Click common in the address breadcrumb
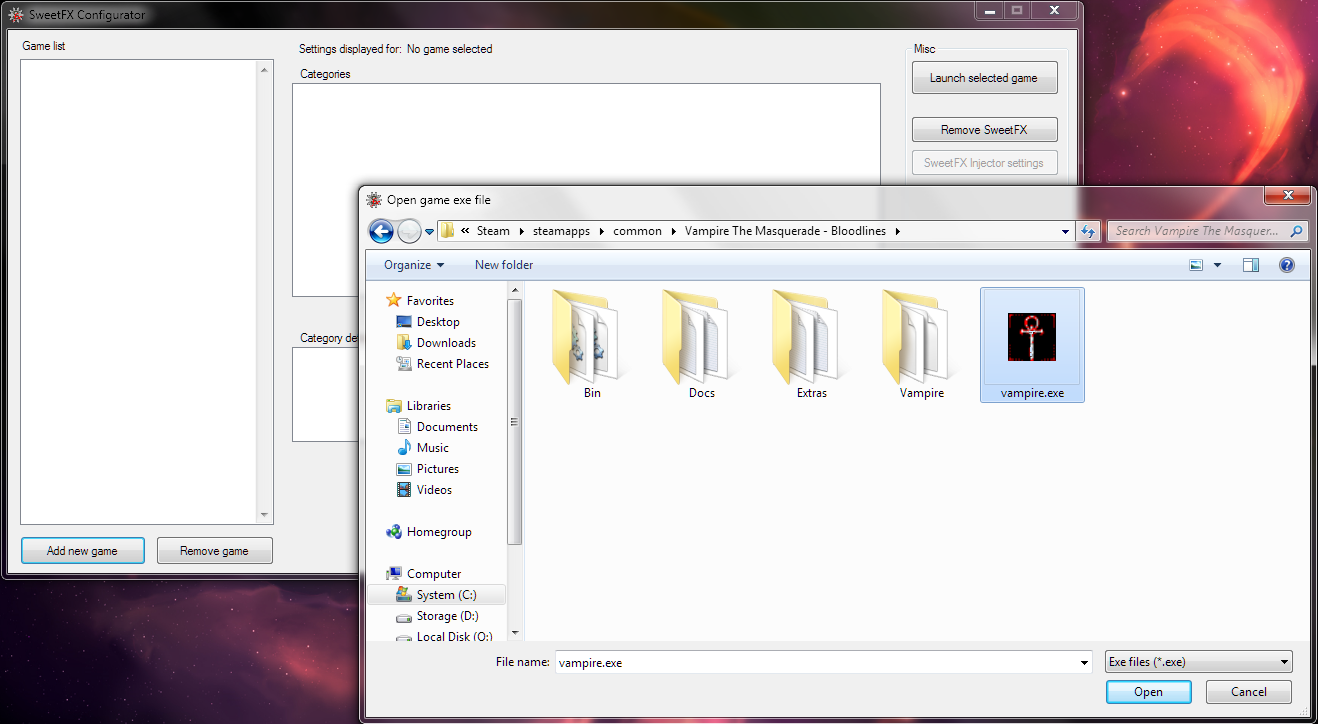 (x=637, y=231)
